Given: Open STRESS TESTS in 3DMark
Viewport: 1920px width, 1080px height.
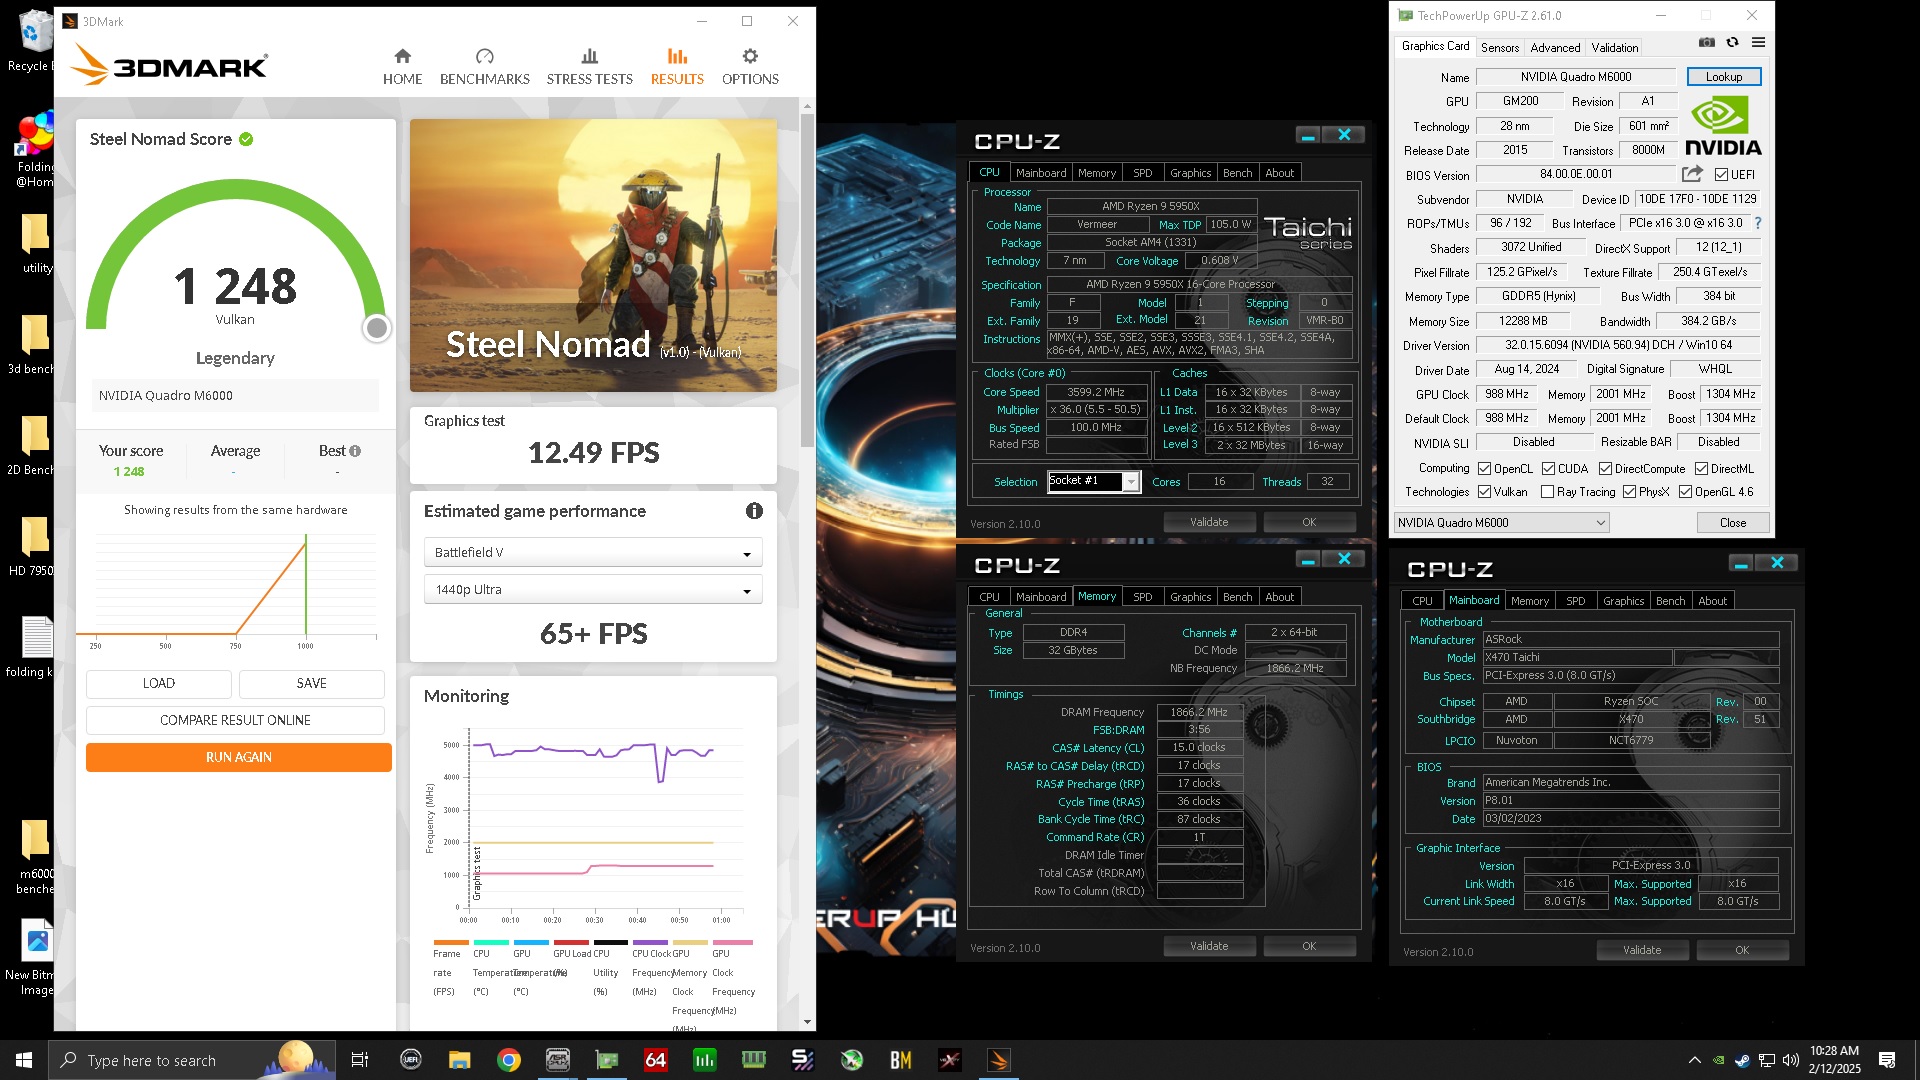Looking at the screenshot, I should coord(589,67).
